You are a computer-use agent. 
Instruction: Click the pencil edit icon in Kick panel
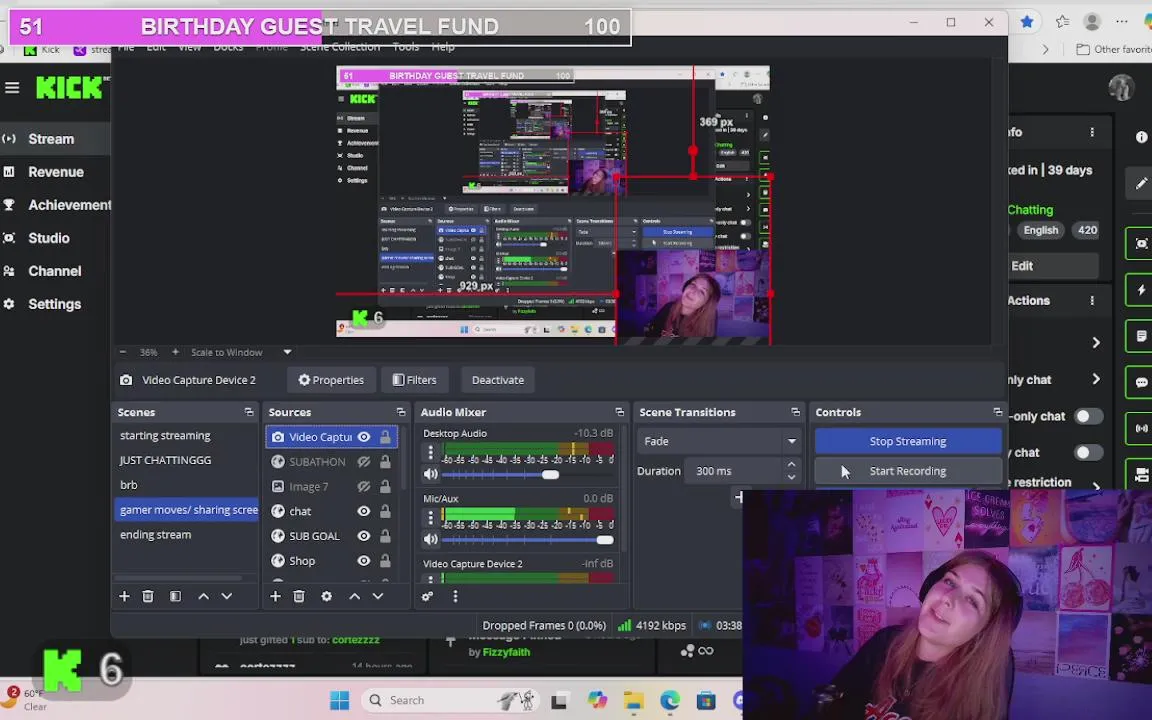[1140, 182]
